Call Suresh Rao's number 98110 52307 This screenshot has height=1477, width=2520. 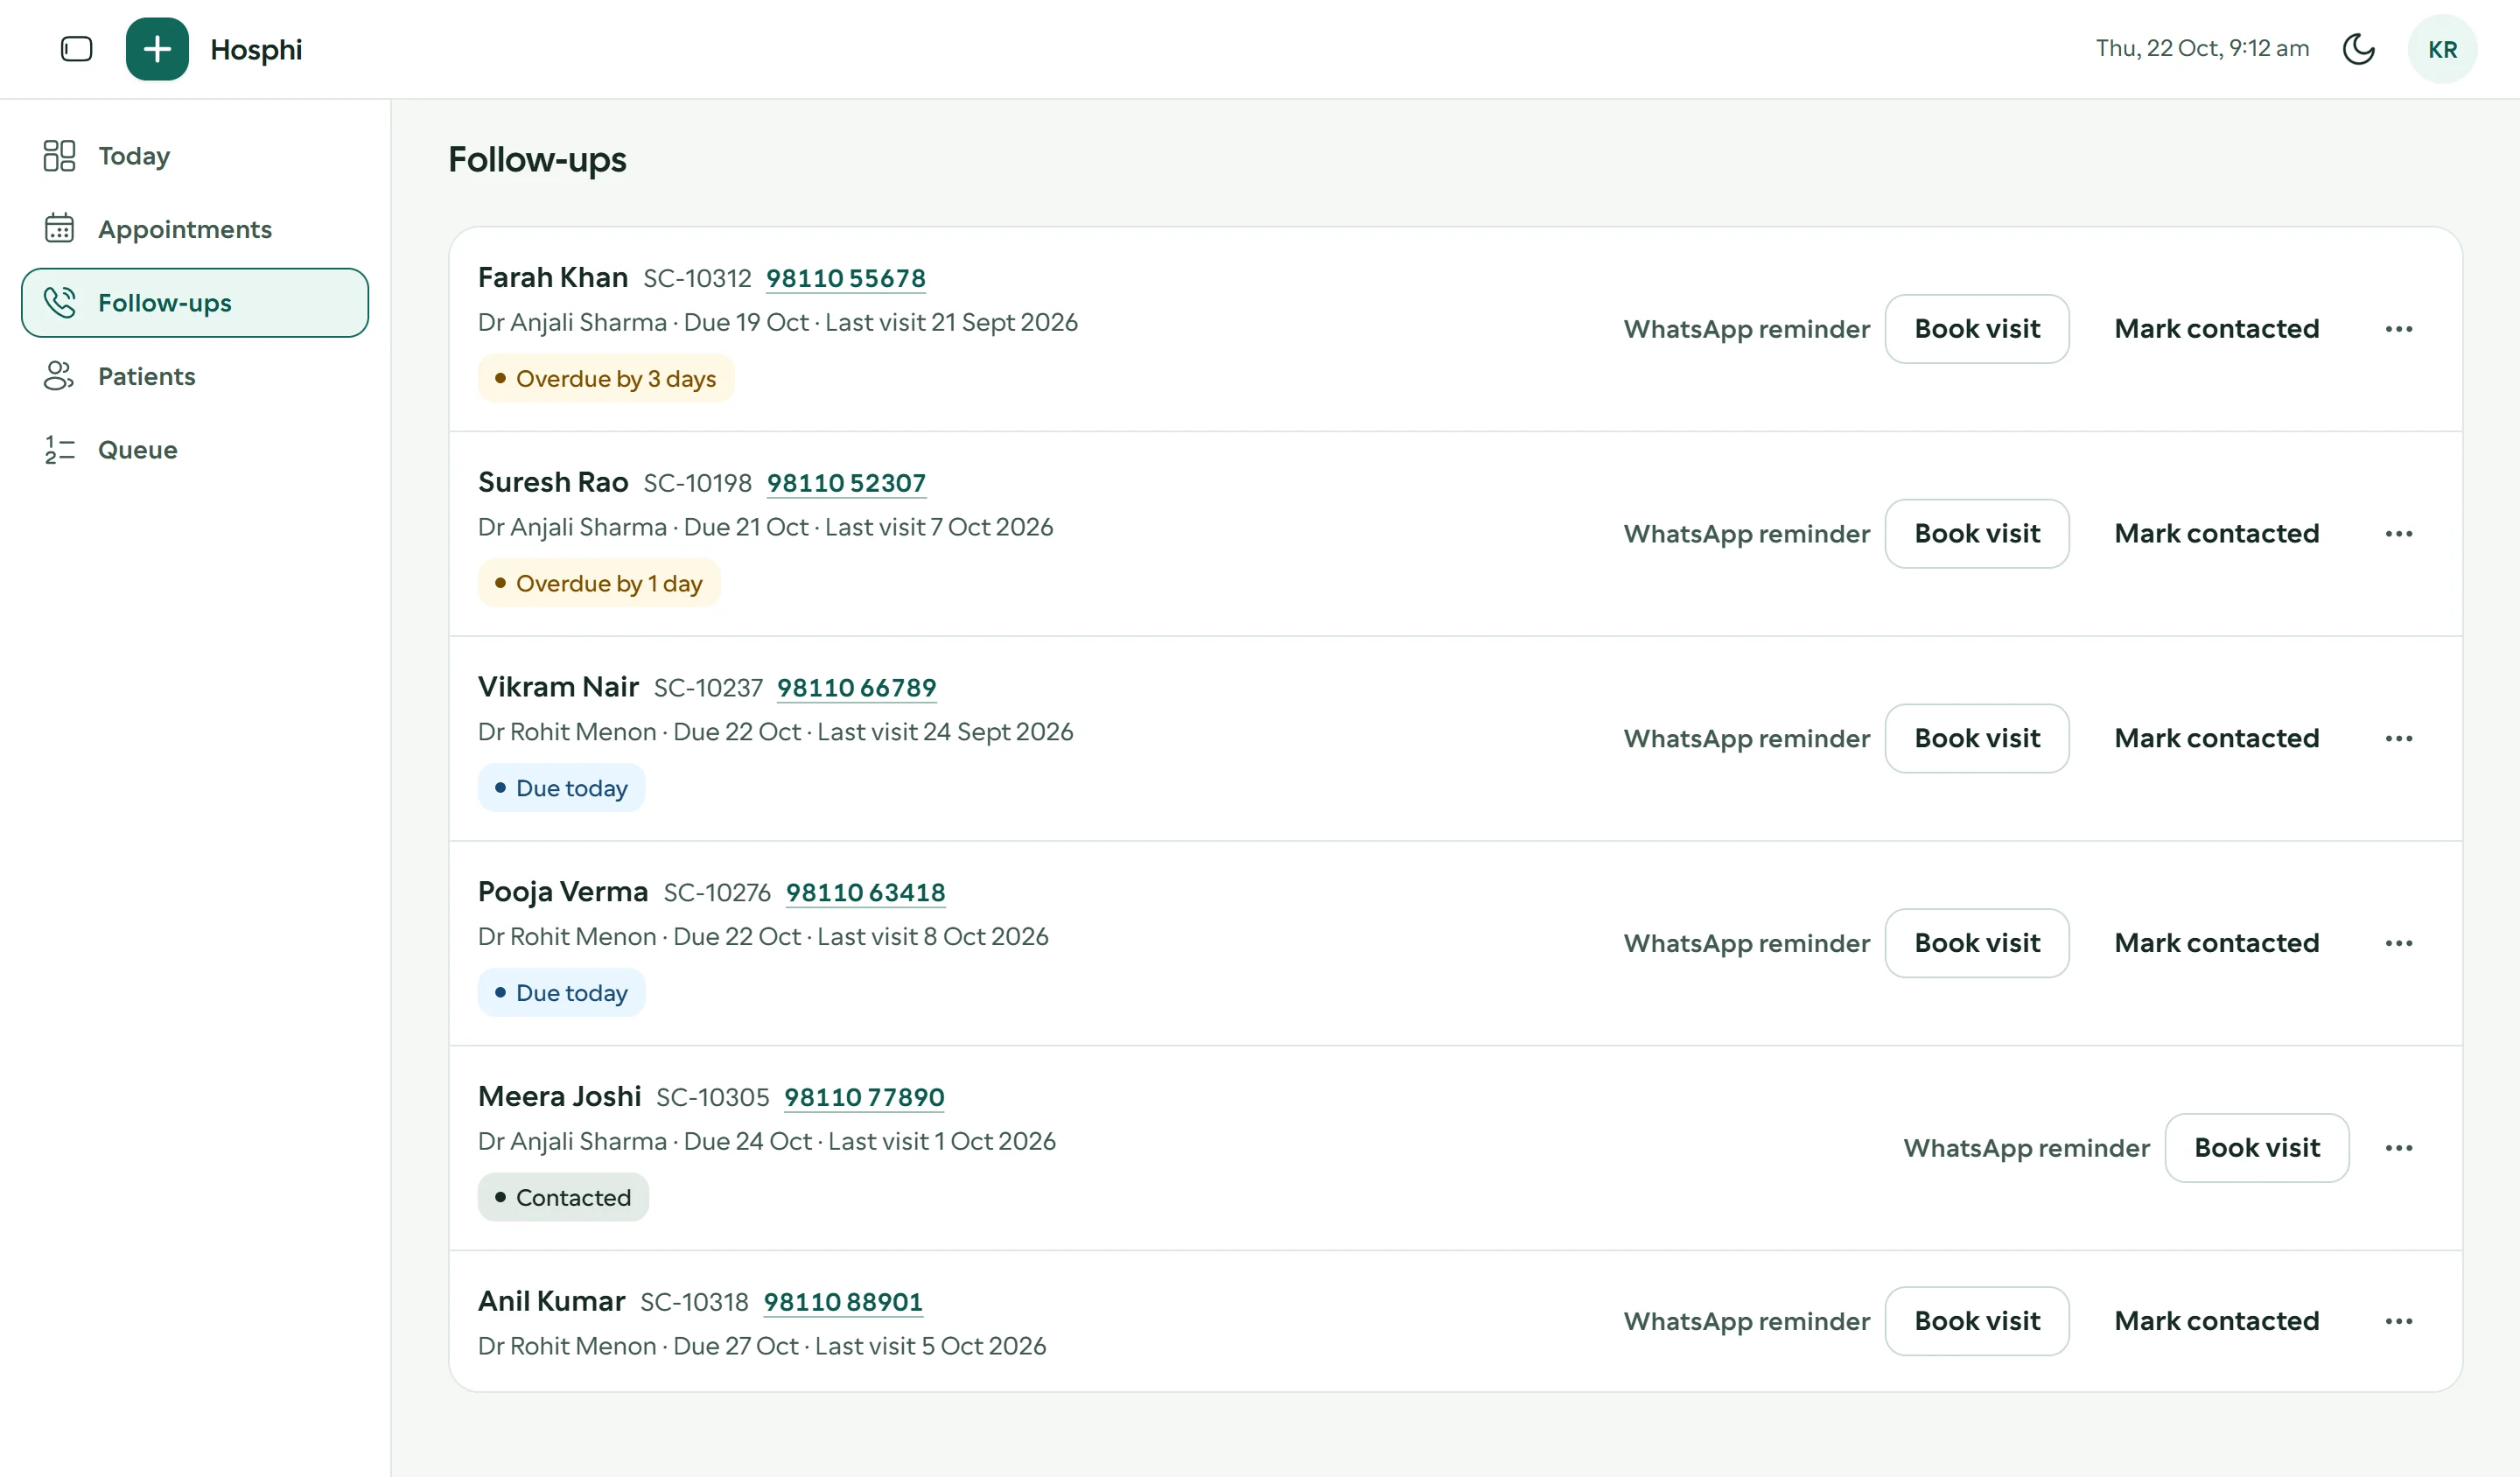tap(846, 483)
